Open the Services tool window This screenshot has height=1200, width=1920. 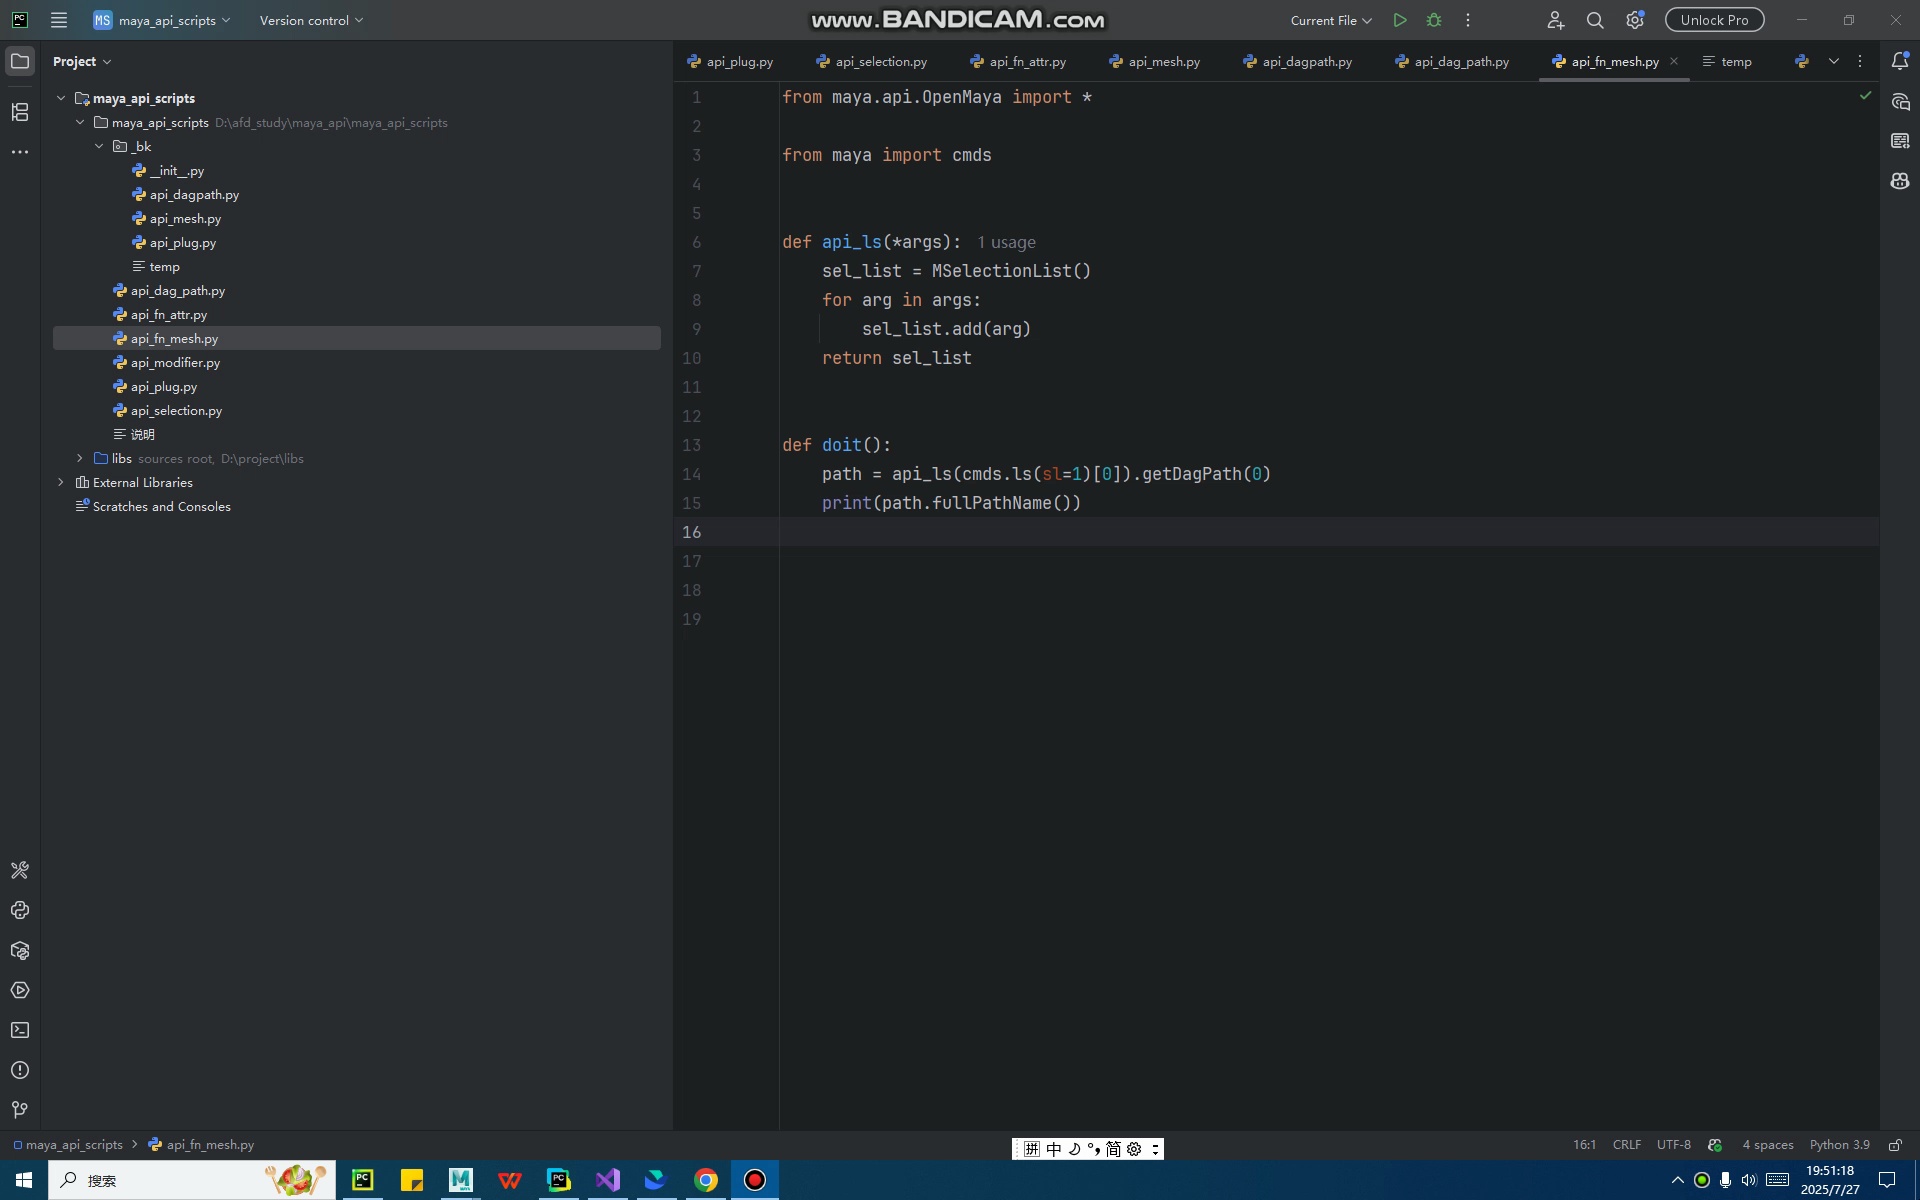coord(20,990)
